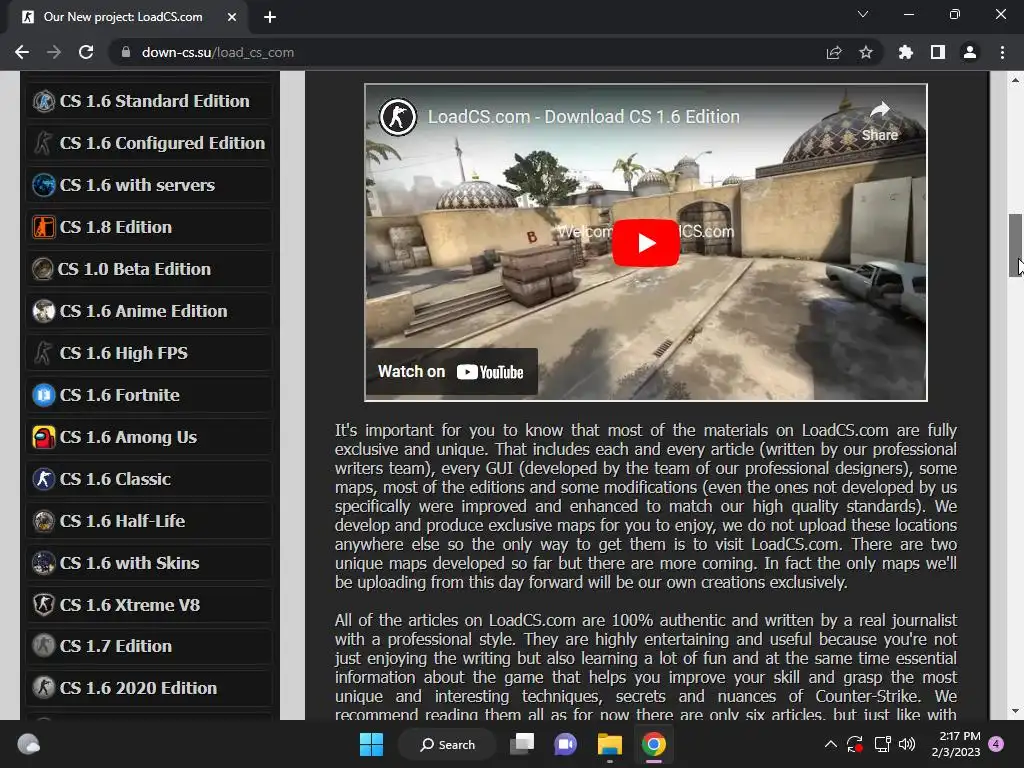Select CS 1.0 Beta Edition link

pos(135,269)
